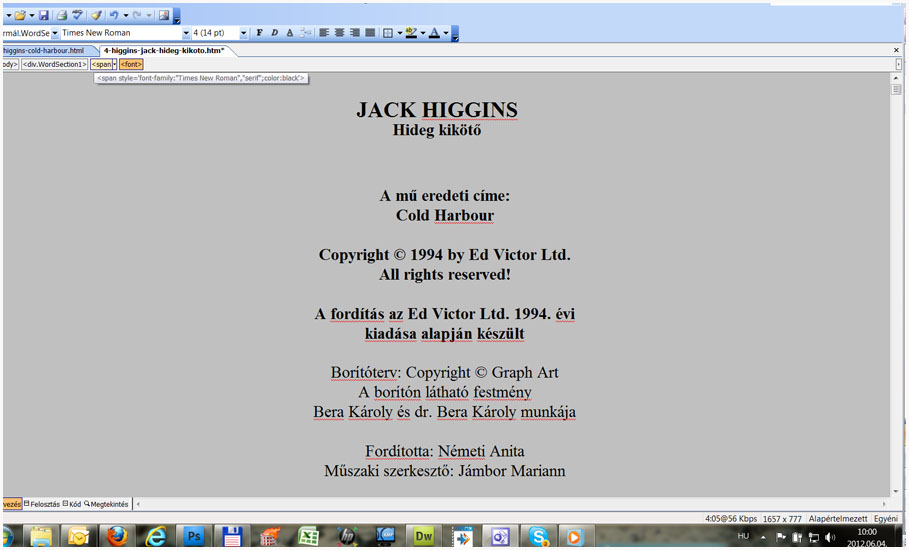Switch to Megtekintés preview view
Image resolution: width=909 pixels, height=550 pixels.
point(106,504)
